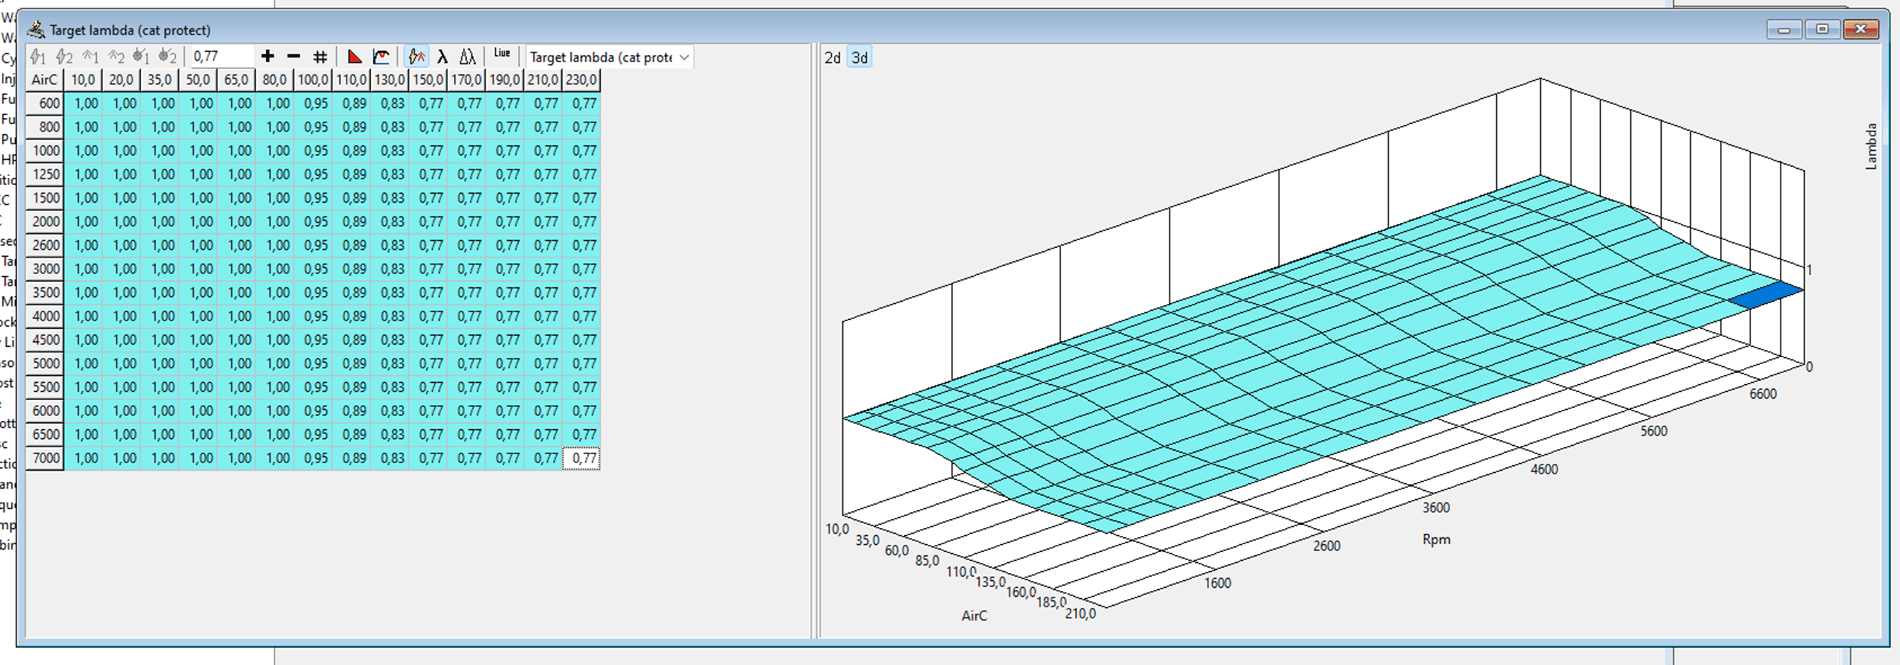Click the dark blue highlighted cell on 3D surface

pos(1767,295)
